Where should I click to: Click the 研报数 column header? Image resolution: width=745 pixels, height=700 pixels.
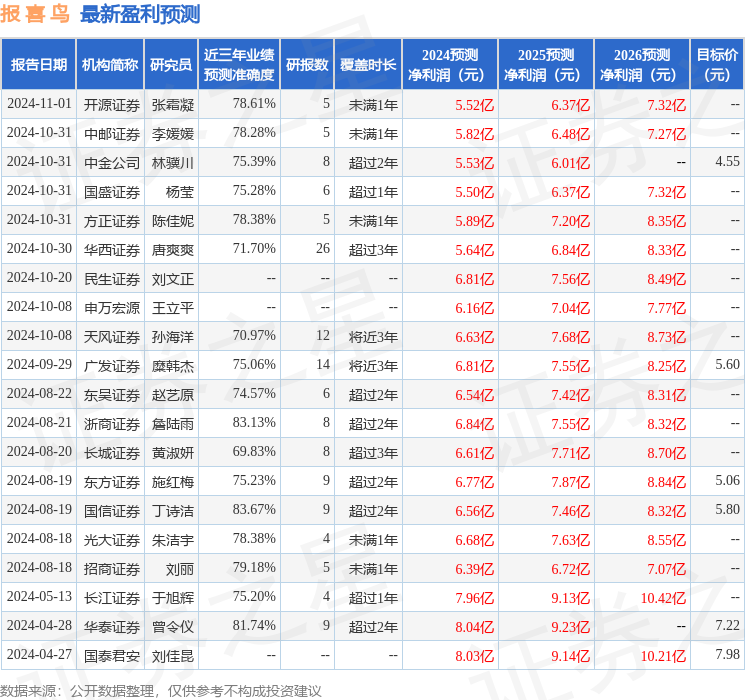click(x=307, y=64)
